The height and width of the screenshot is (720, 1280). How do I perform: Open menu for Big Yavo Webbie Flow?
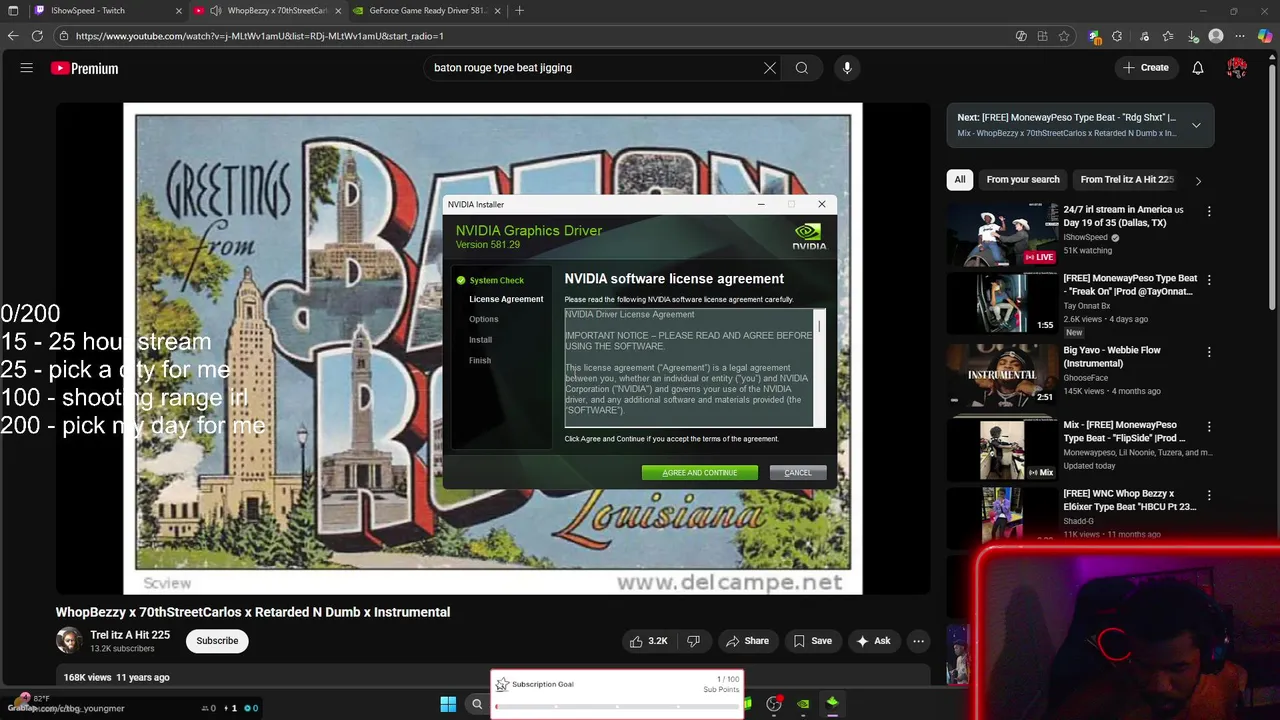(1209, 352)
